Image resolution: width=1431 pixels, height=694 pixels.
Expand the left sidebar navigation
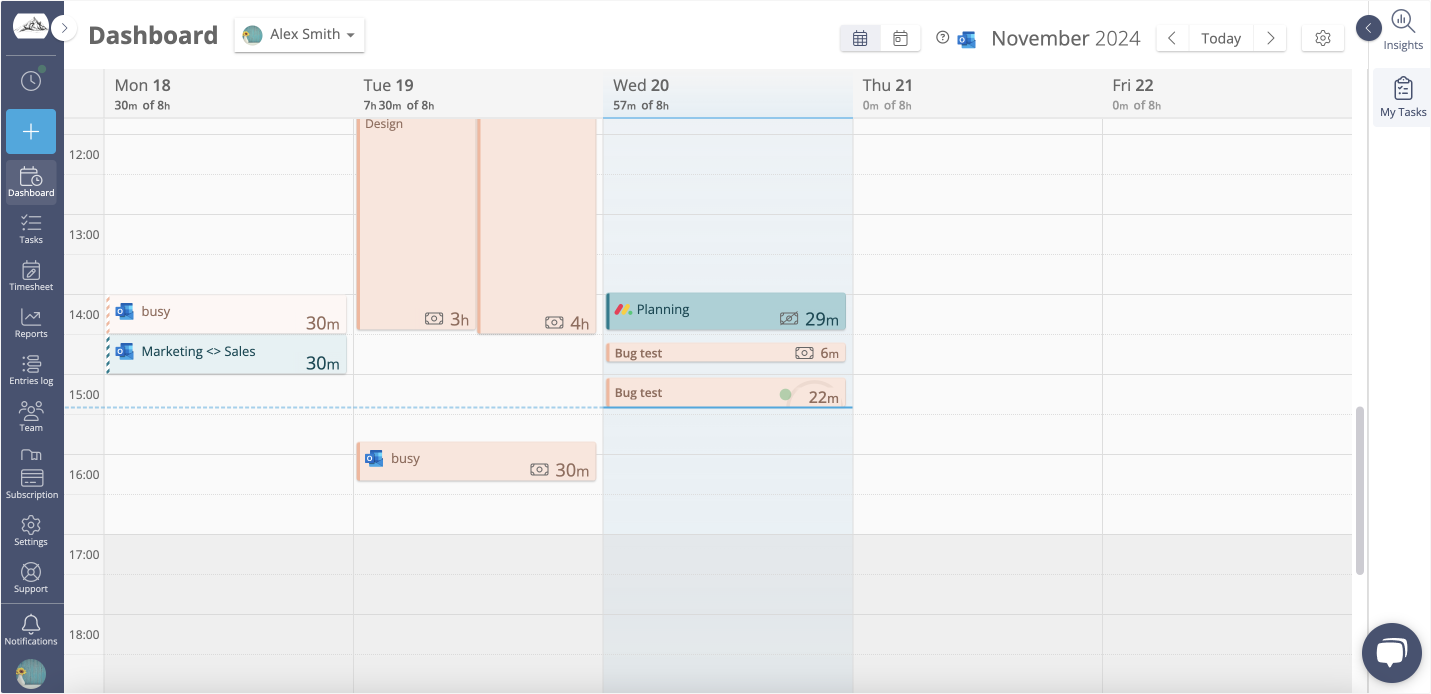click(x=65, y=28)
